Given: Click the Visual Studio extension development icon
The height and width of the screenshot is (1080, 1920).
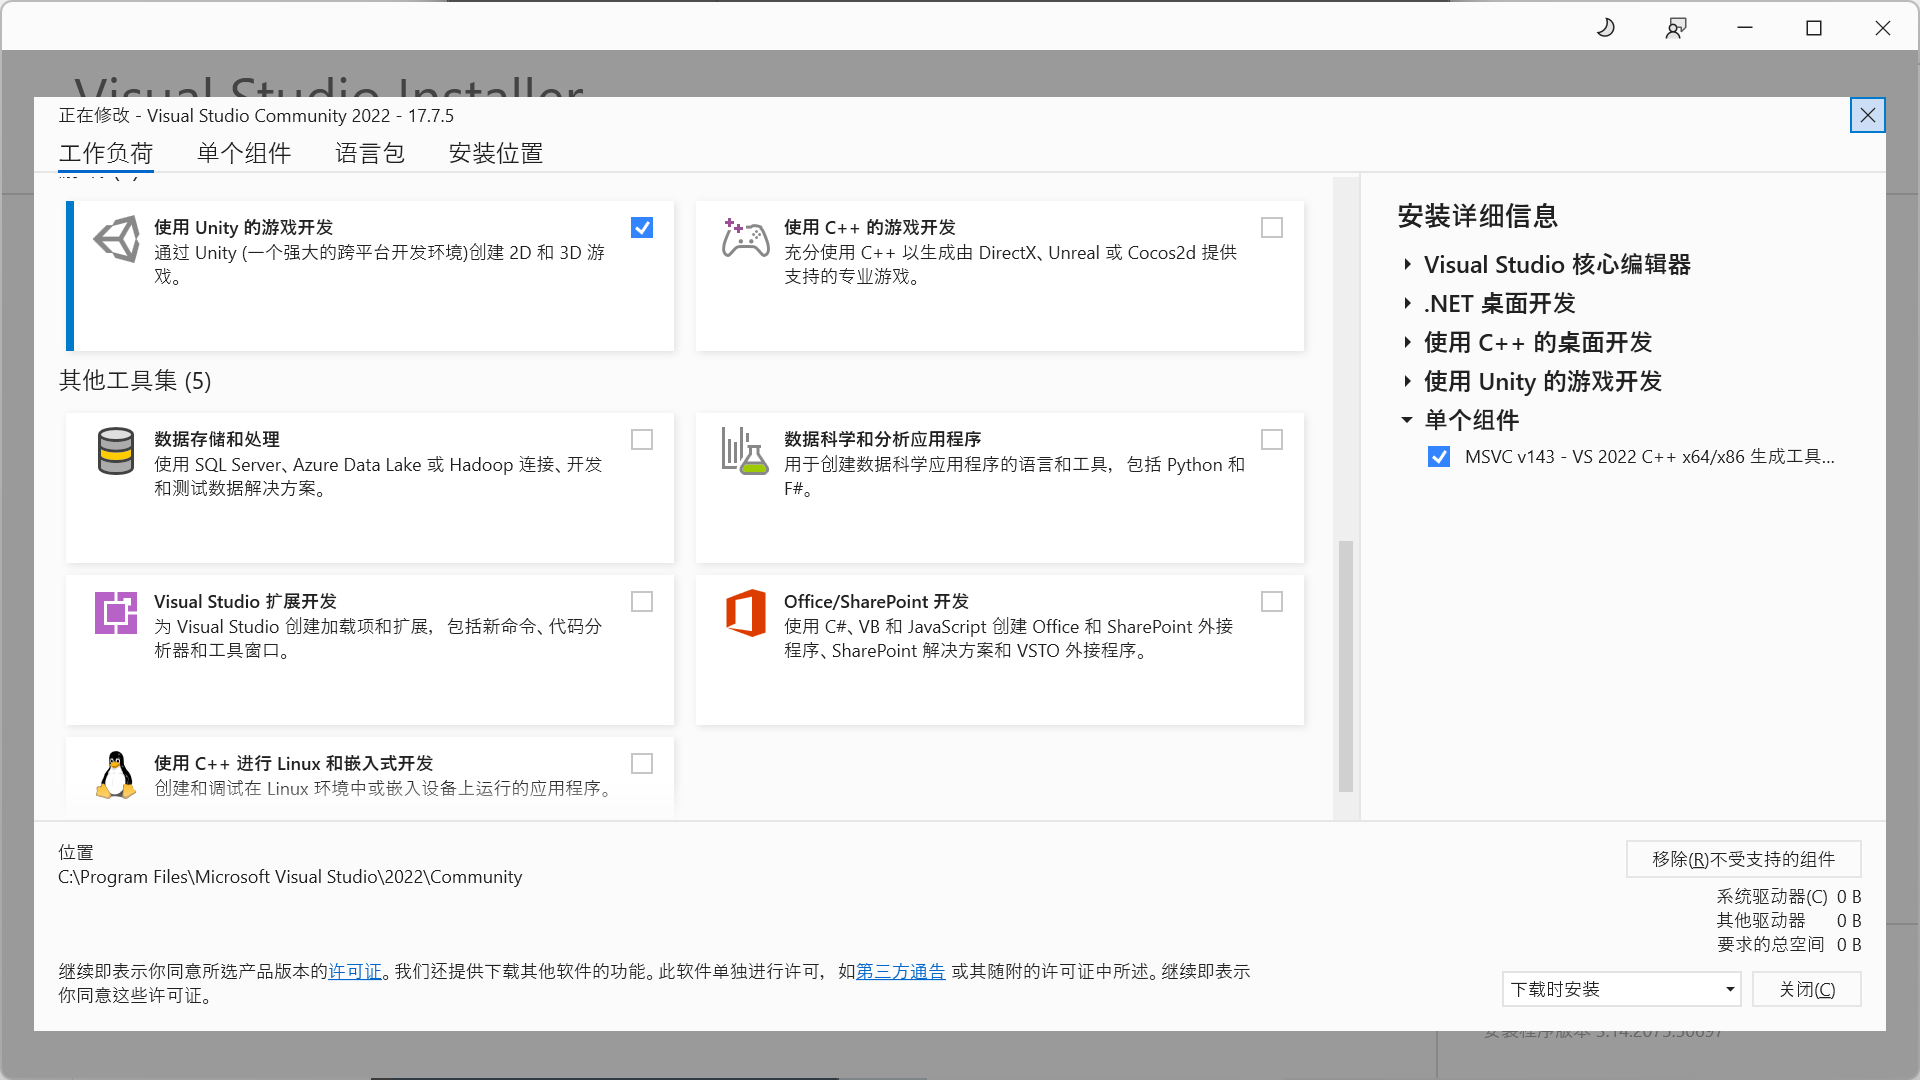Looking at the screenshot, I should tap(116, 613).
